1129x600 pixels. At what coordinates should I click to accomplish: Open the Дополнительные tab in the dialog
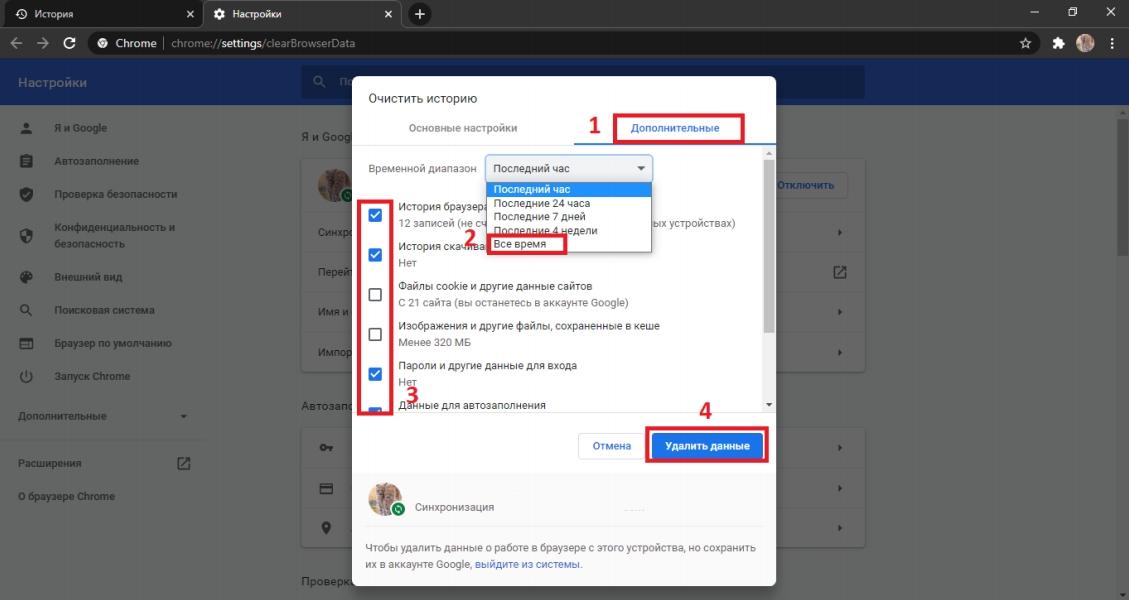click(x=675, y=128)
